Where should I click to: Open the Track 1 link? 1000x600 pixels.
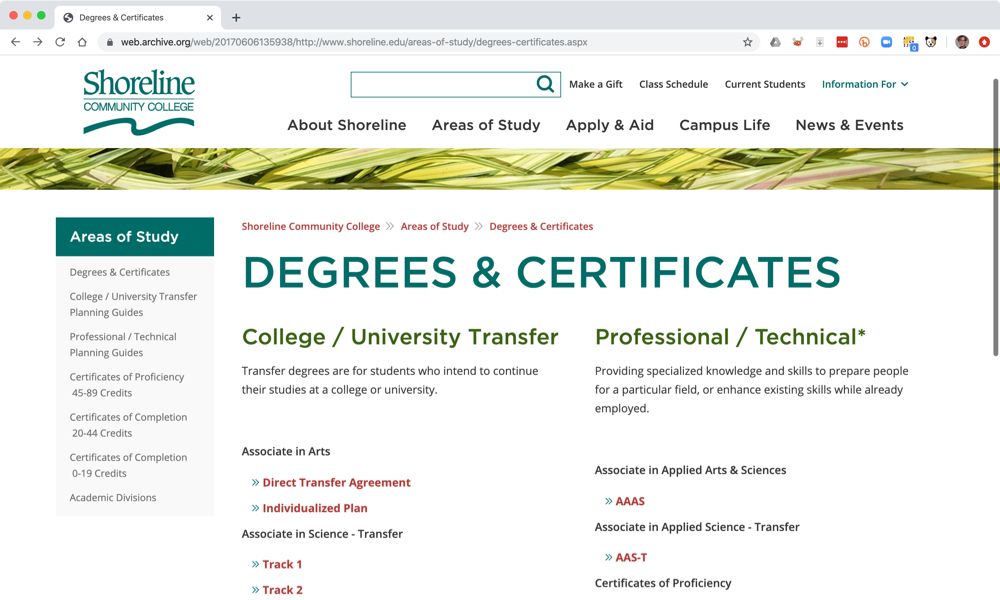[x=282, y=564]
